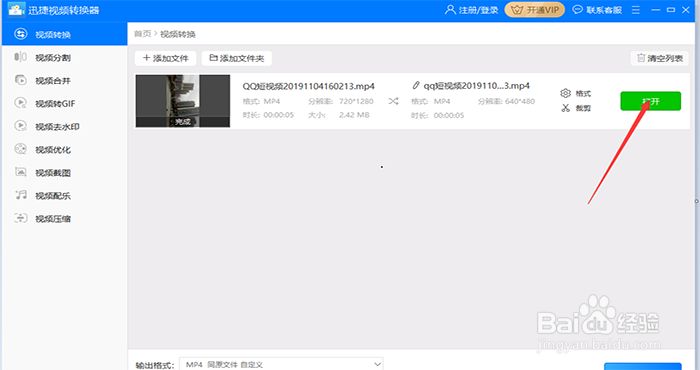Click the 首页 breadcrumb link
Viewport: 700px width, 370px height.
click(x=142, y=34)
